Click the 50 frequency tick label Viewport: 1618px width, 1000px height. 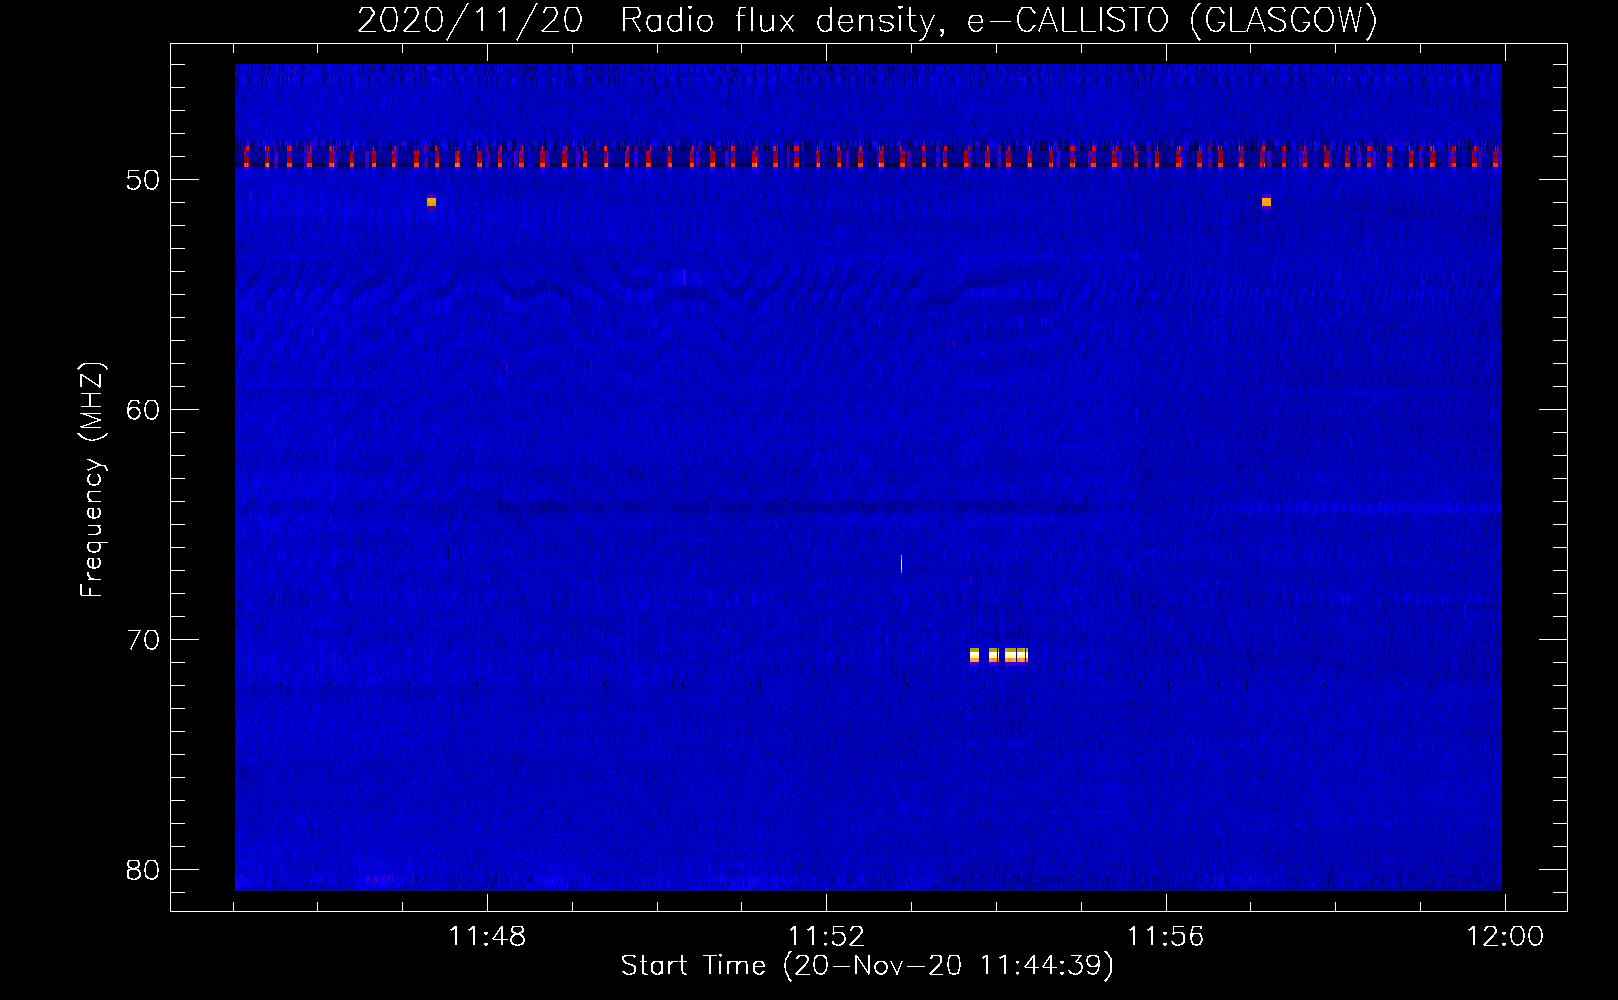(143, 180)
